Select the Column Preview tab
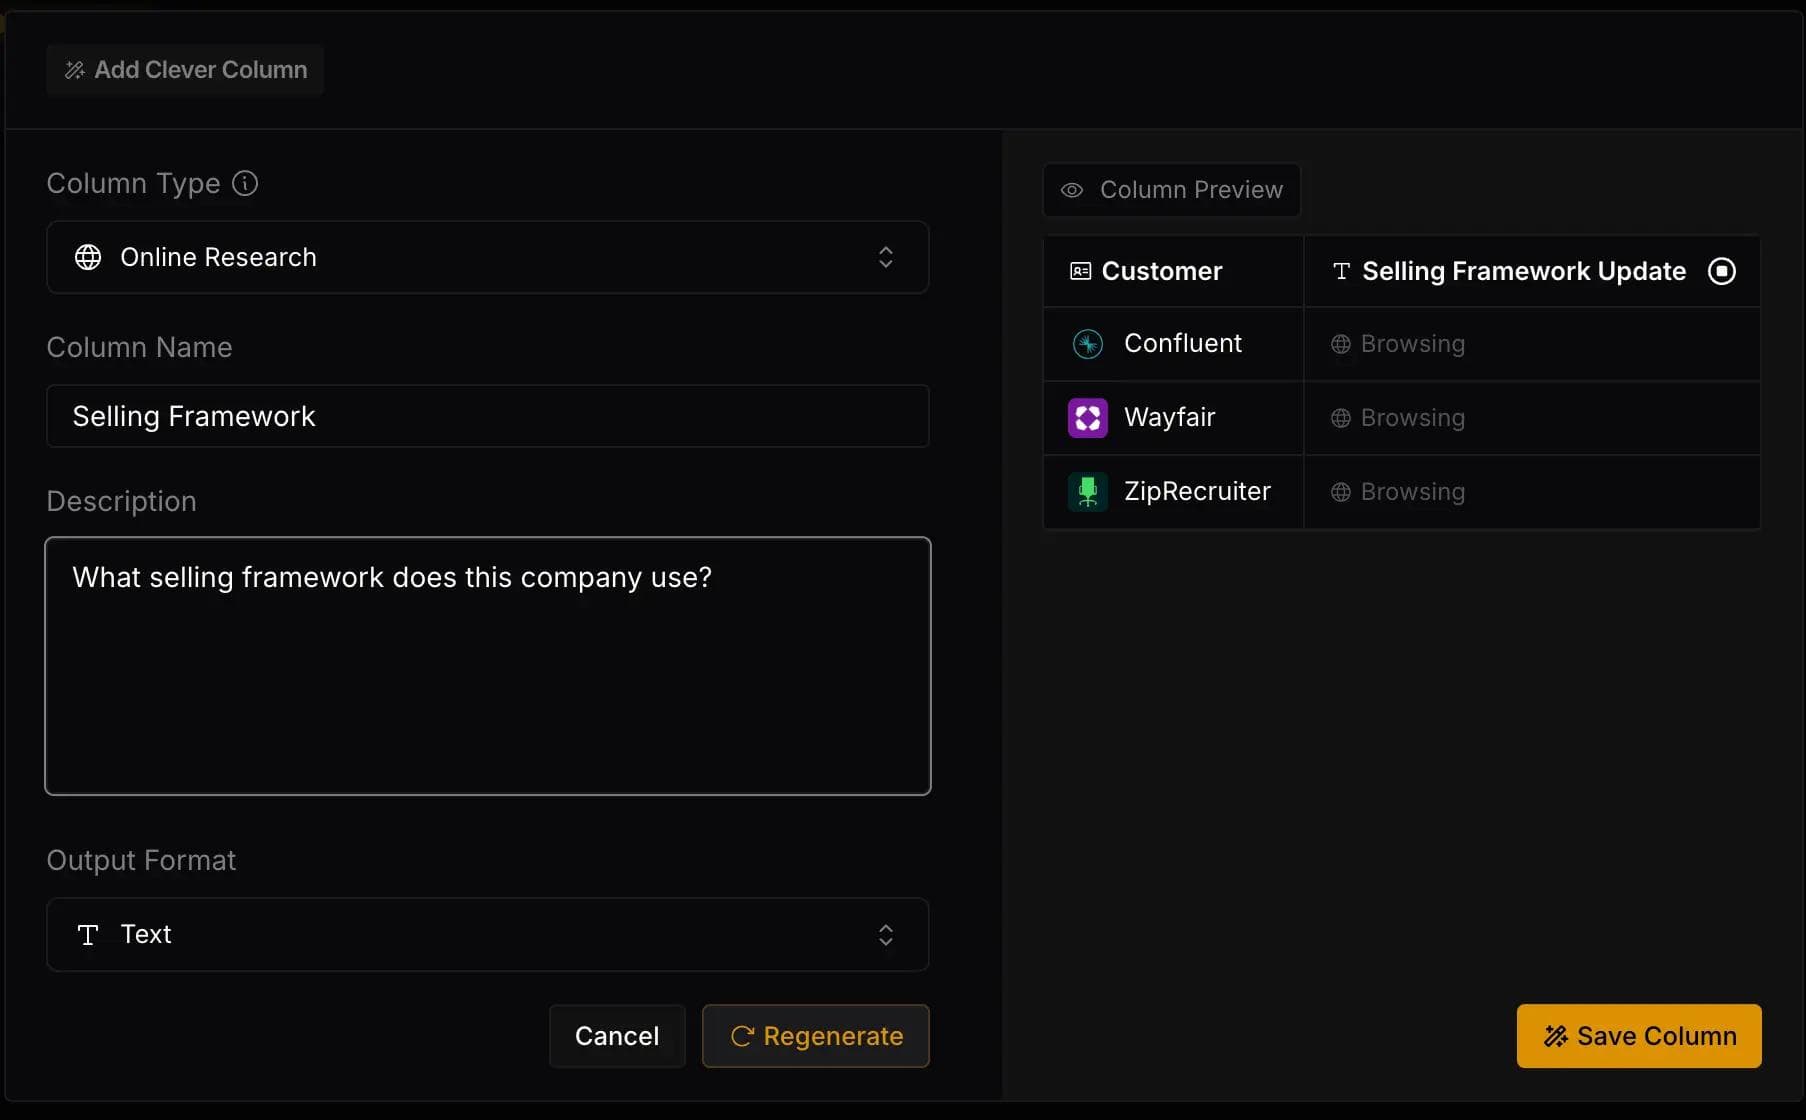 [x=1172, y=190]
